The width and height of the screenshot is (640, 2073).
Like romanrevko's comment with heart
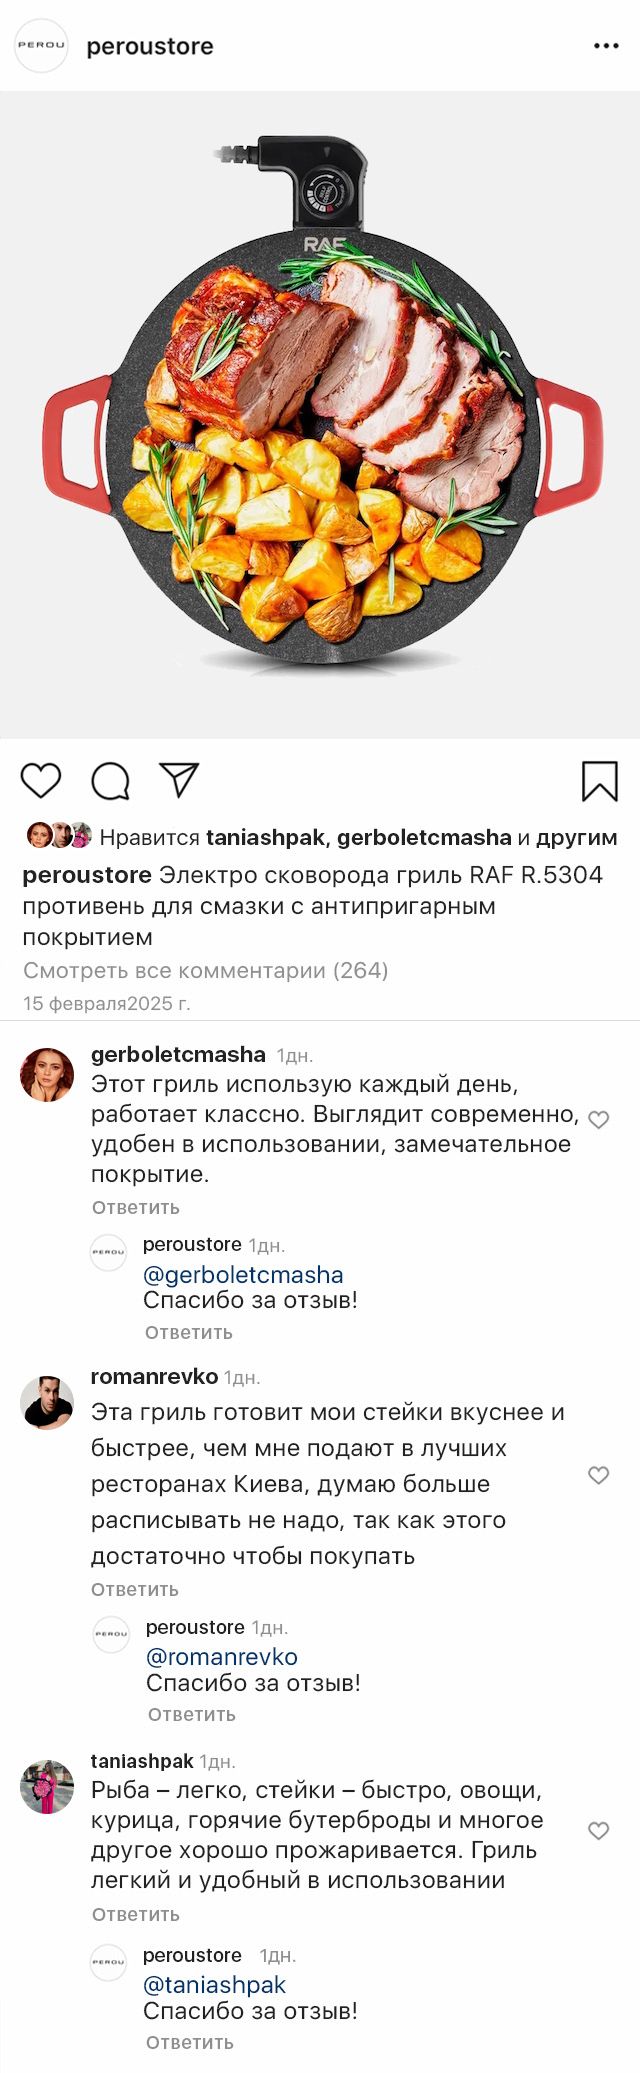point(599,1475)
